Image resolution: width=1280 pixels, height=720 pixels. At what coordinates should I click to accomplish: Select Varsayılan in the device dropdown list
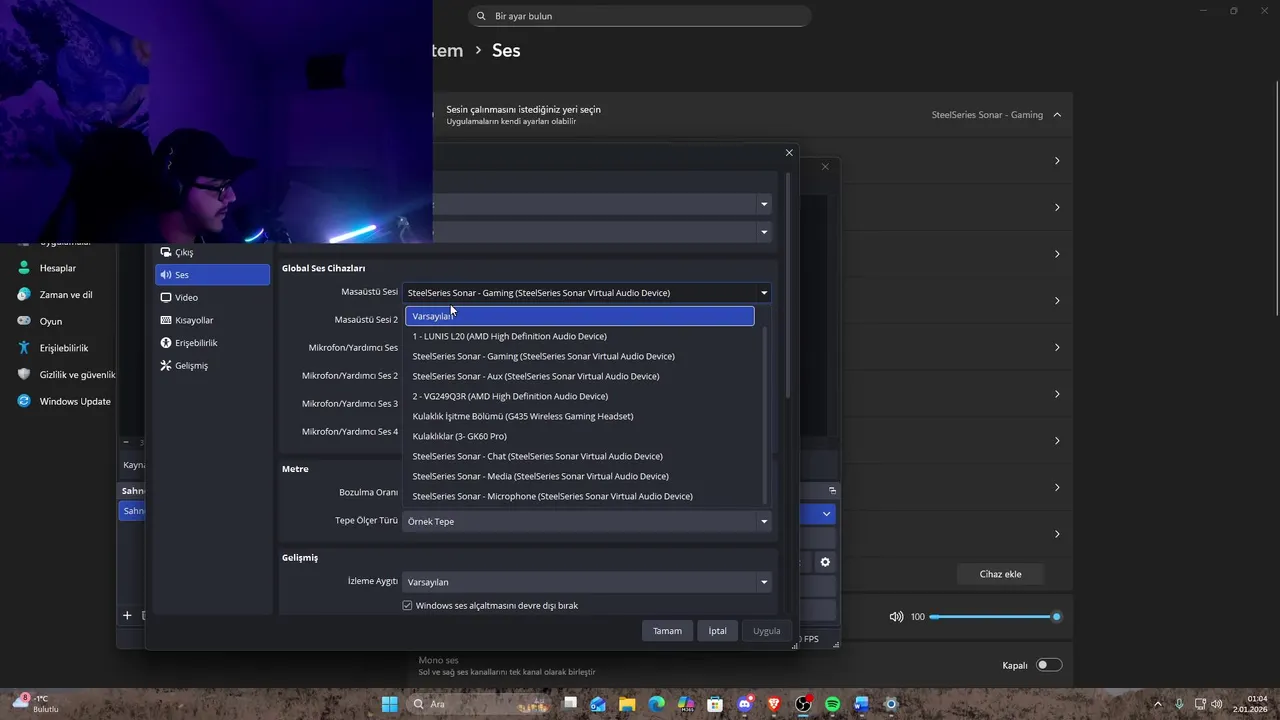[x=580, y=316]
